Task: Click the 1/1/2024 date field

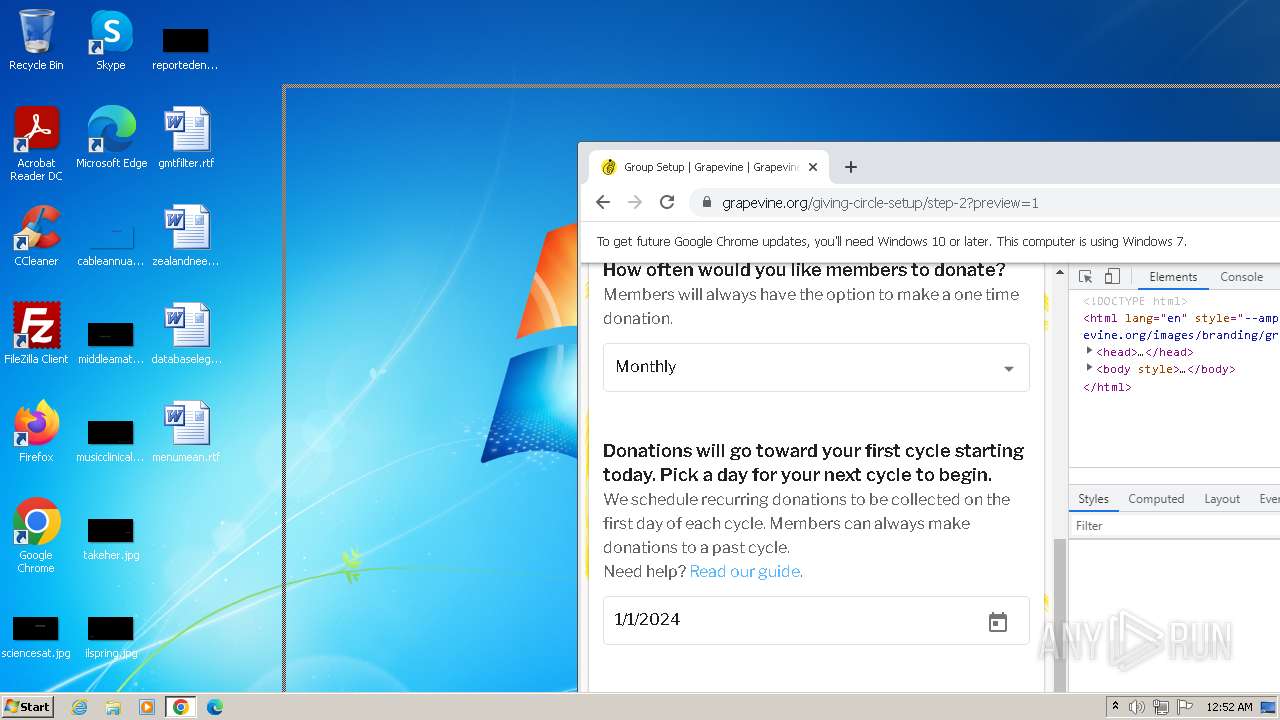Action: [x=816, y=620]
